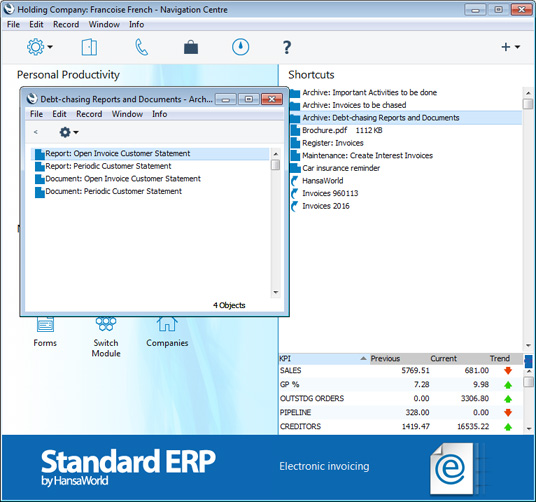The height and width of the screenshot is (502, 536).
Task: Click the link icon beside Invoices 960113
Action: pyautogui.click(x=294, y=193)
